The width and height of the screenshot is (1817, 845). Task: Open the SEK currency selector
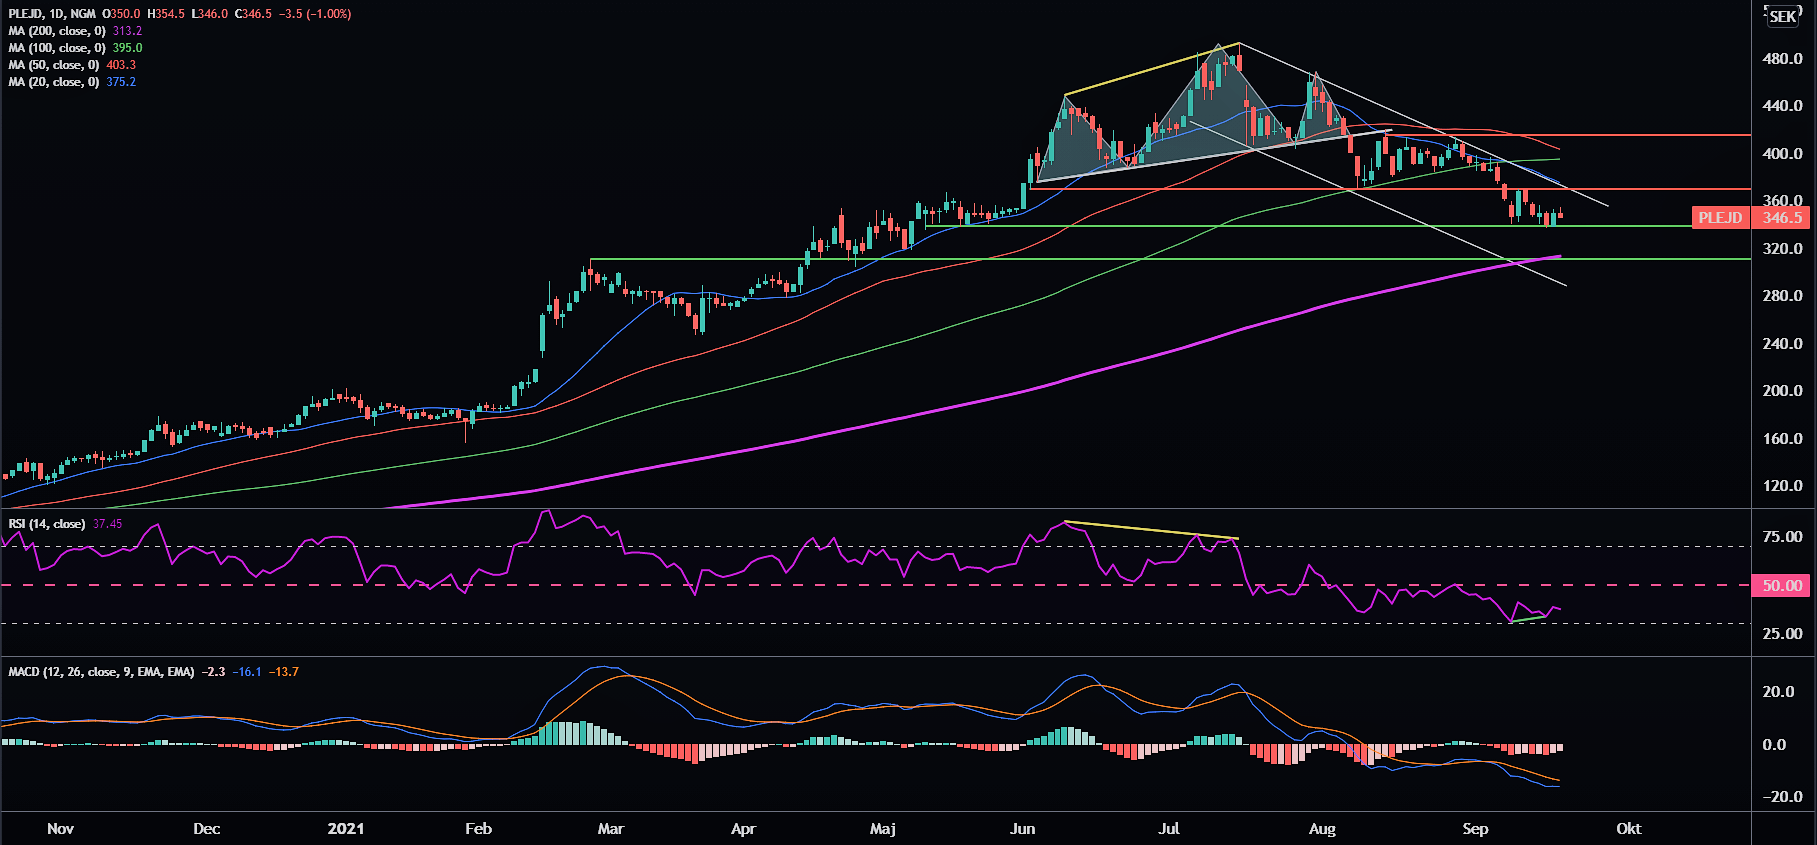click(1782, 16)
